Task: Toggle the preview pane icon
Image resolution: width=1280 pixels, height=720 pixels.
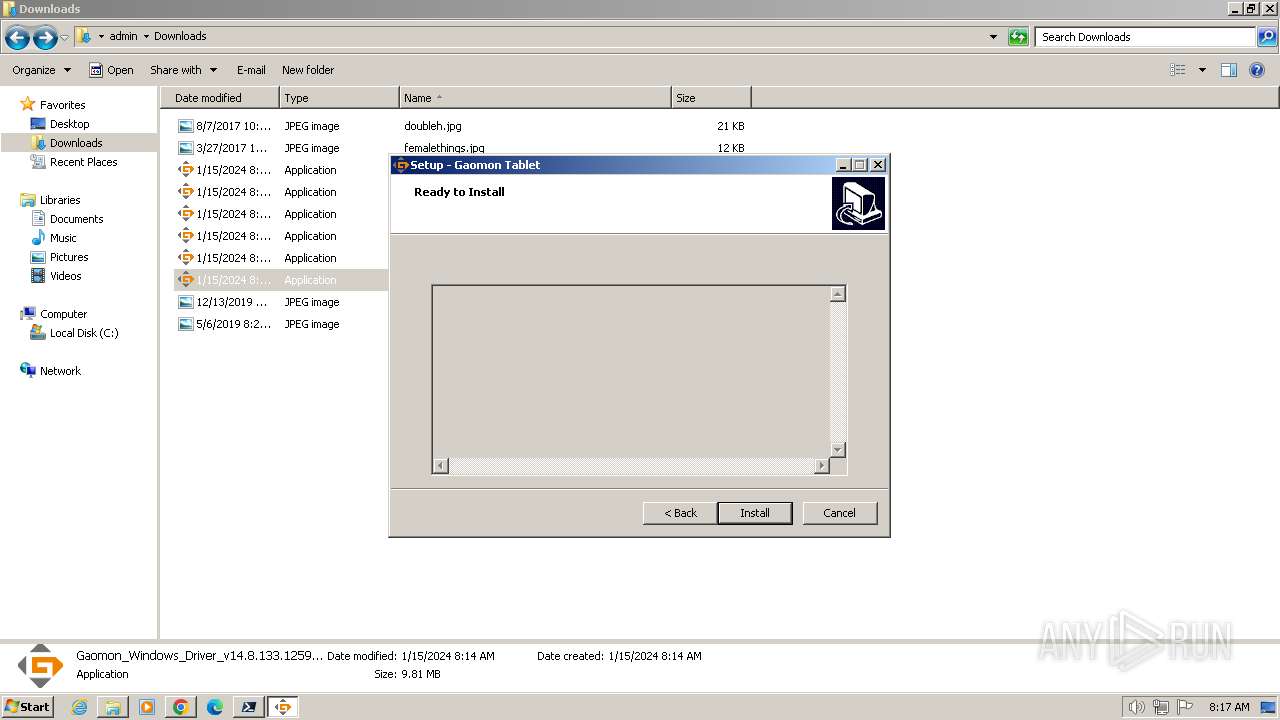Action: [1229, 70]
